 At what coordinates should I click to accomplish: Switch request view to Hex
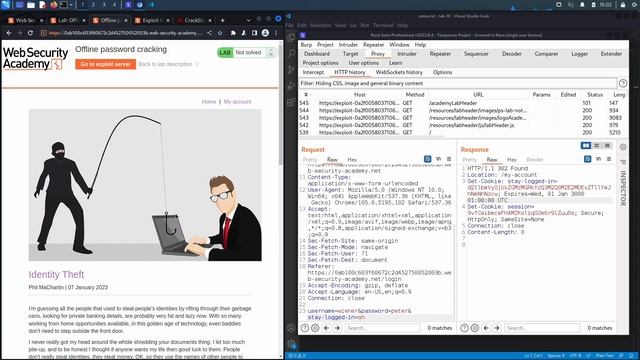[352, 160]
